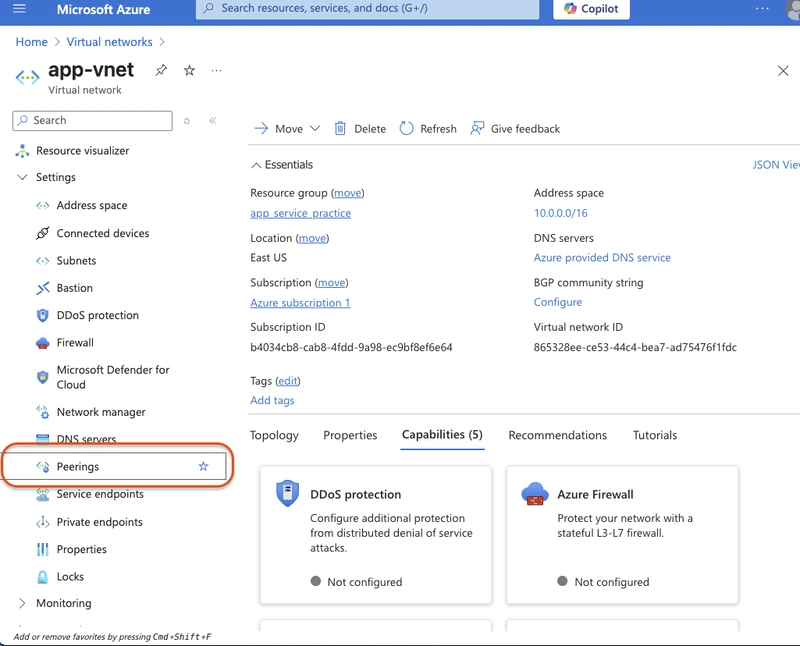
Task: Click move link next to Location
Action: click(x=312, y=238)
